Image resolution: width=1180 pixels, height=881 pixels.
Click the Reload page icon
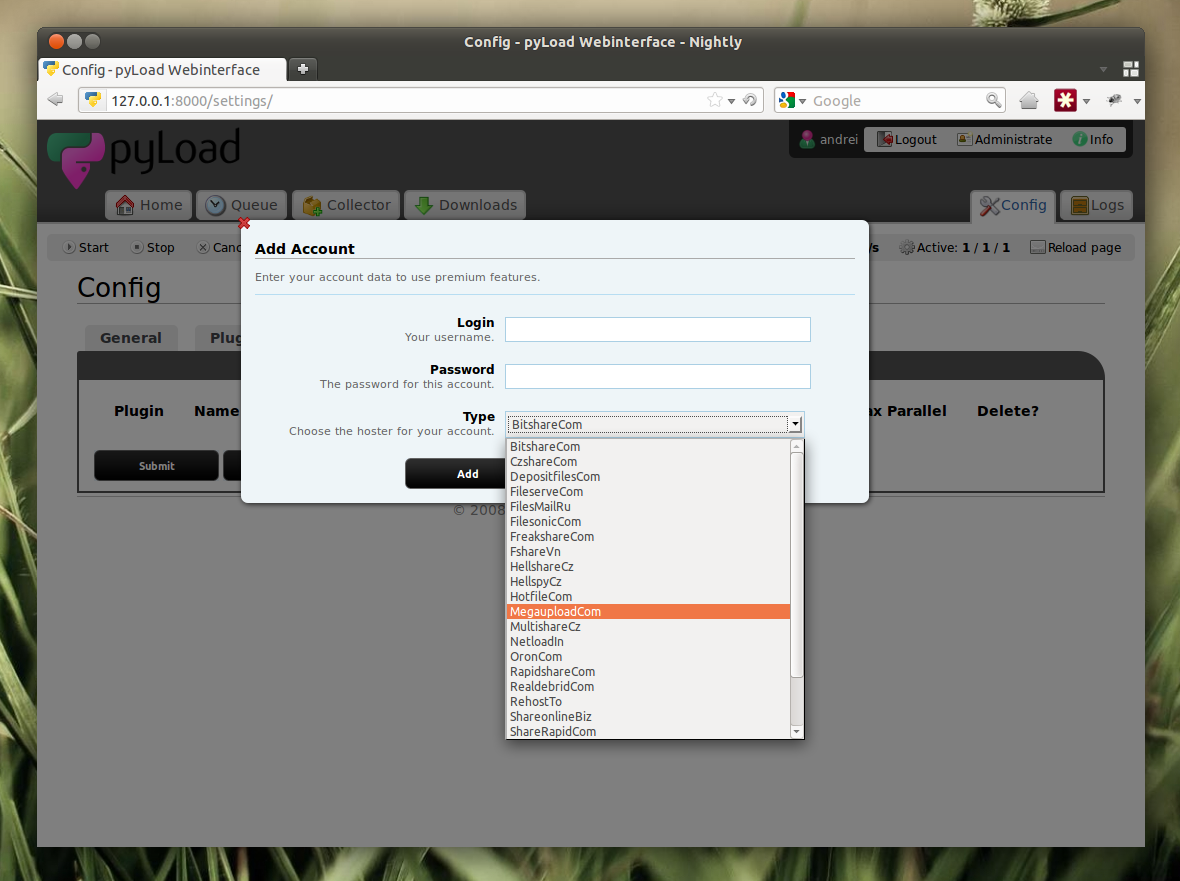point(1037,247)
